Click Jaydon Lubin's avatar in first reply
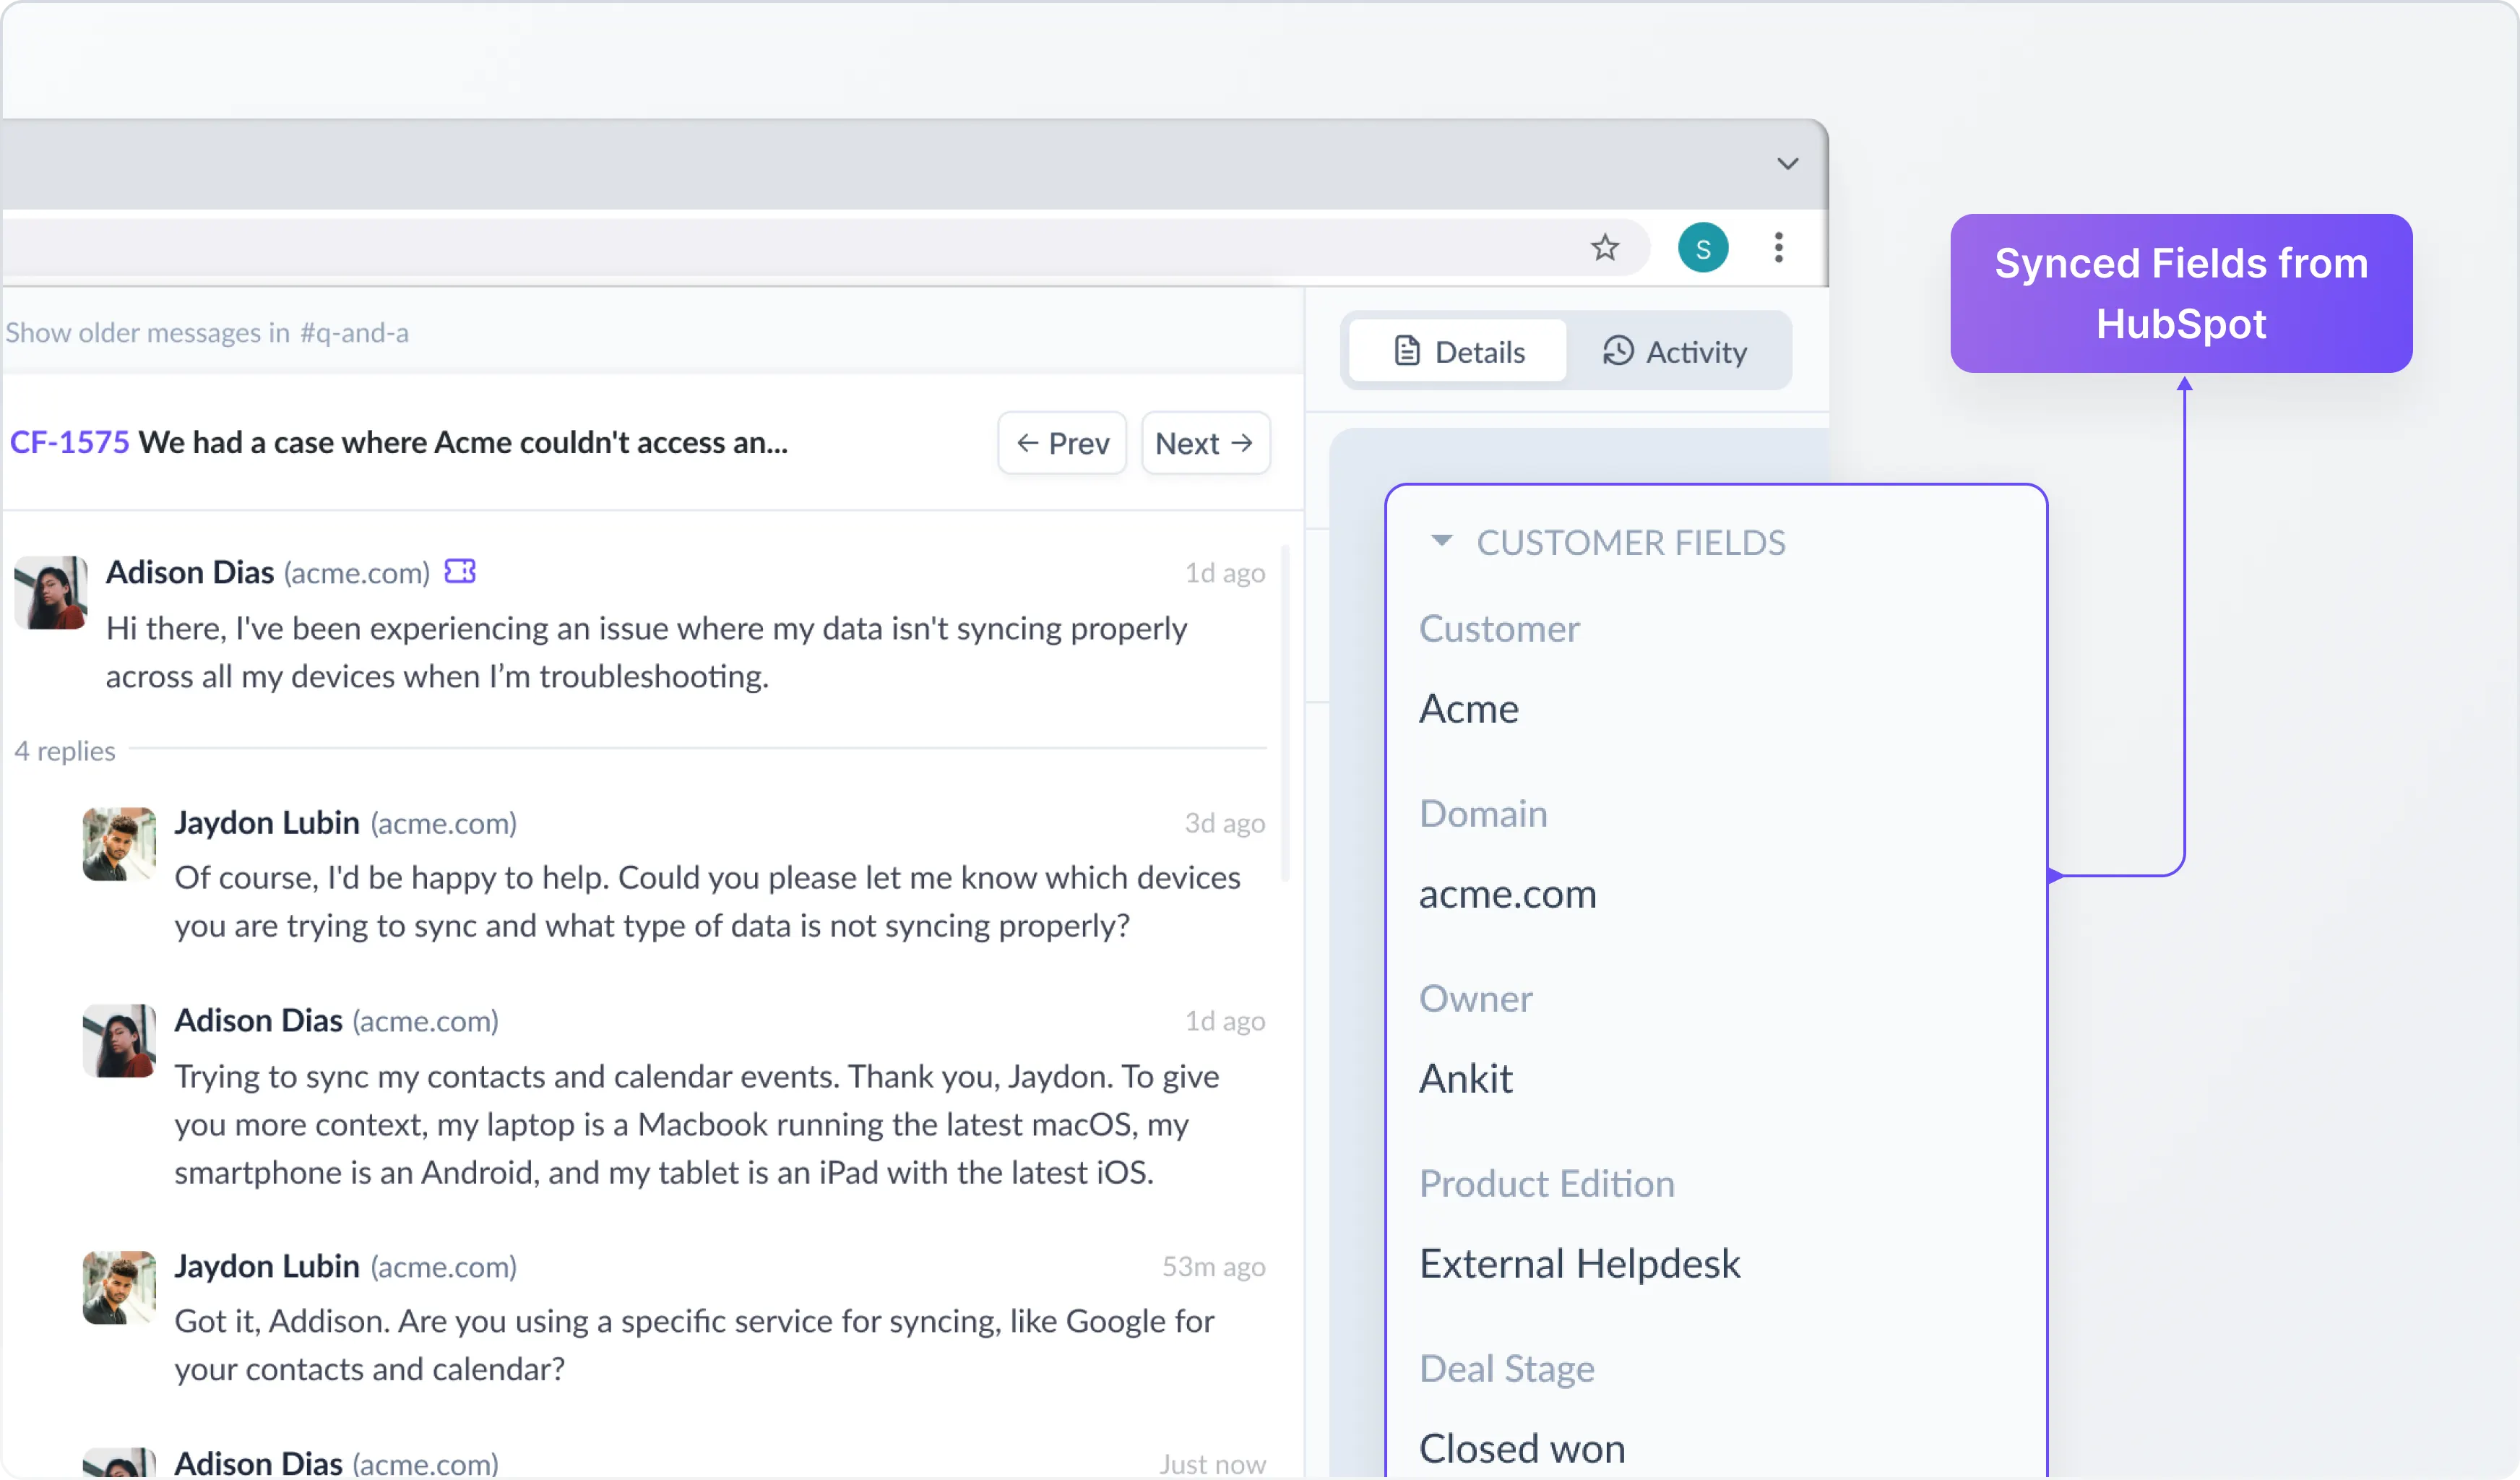 click(119, 843)
